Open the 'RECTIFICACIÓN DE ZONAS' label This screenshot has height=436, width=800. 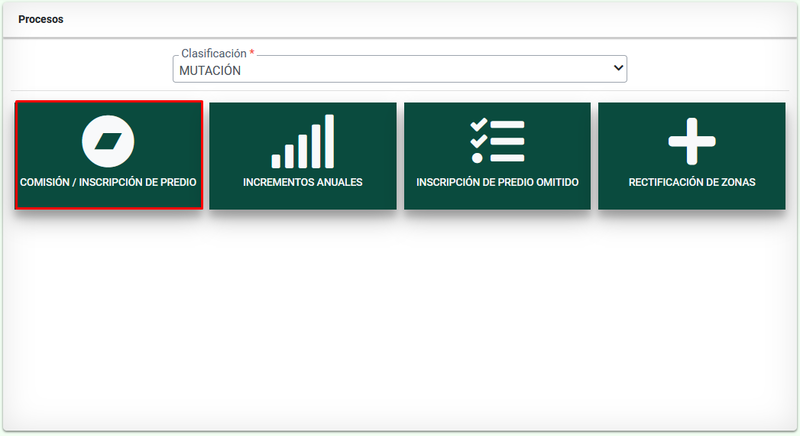coord(692,184)
